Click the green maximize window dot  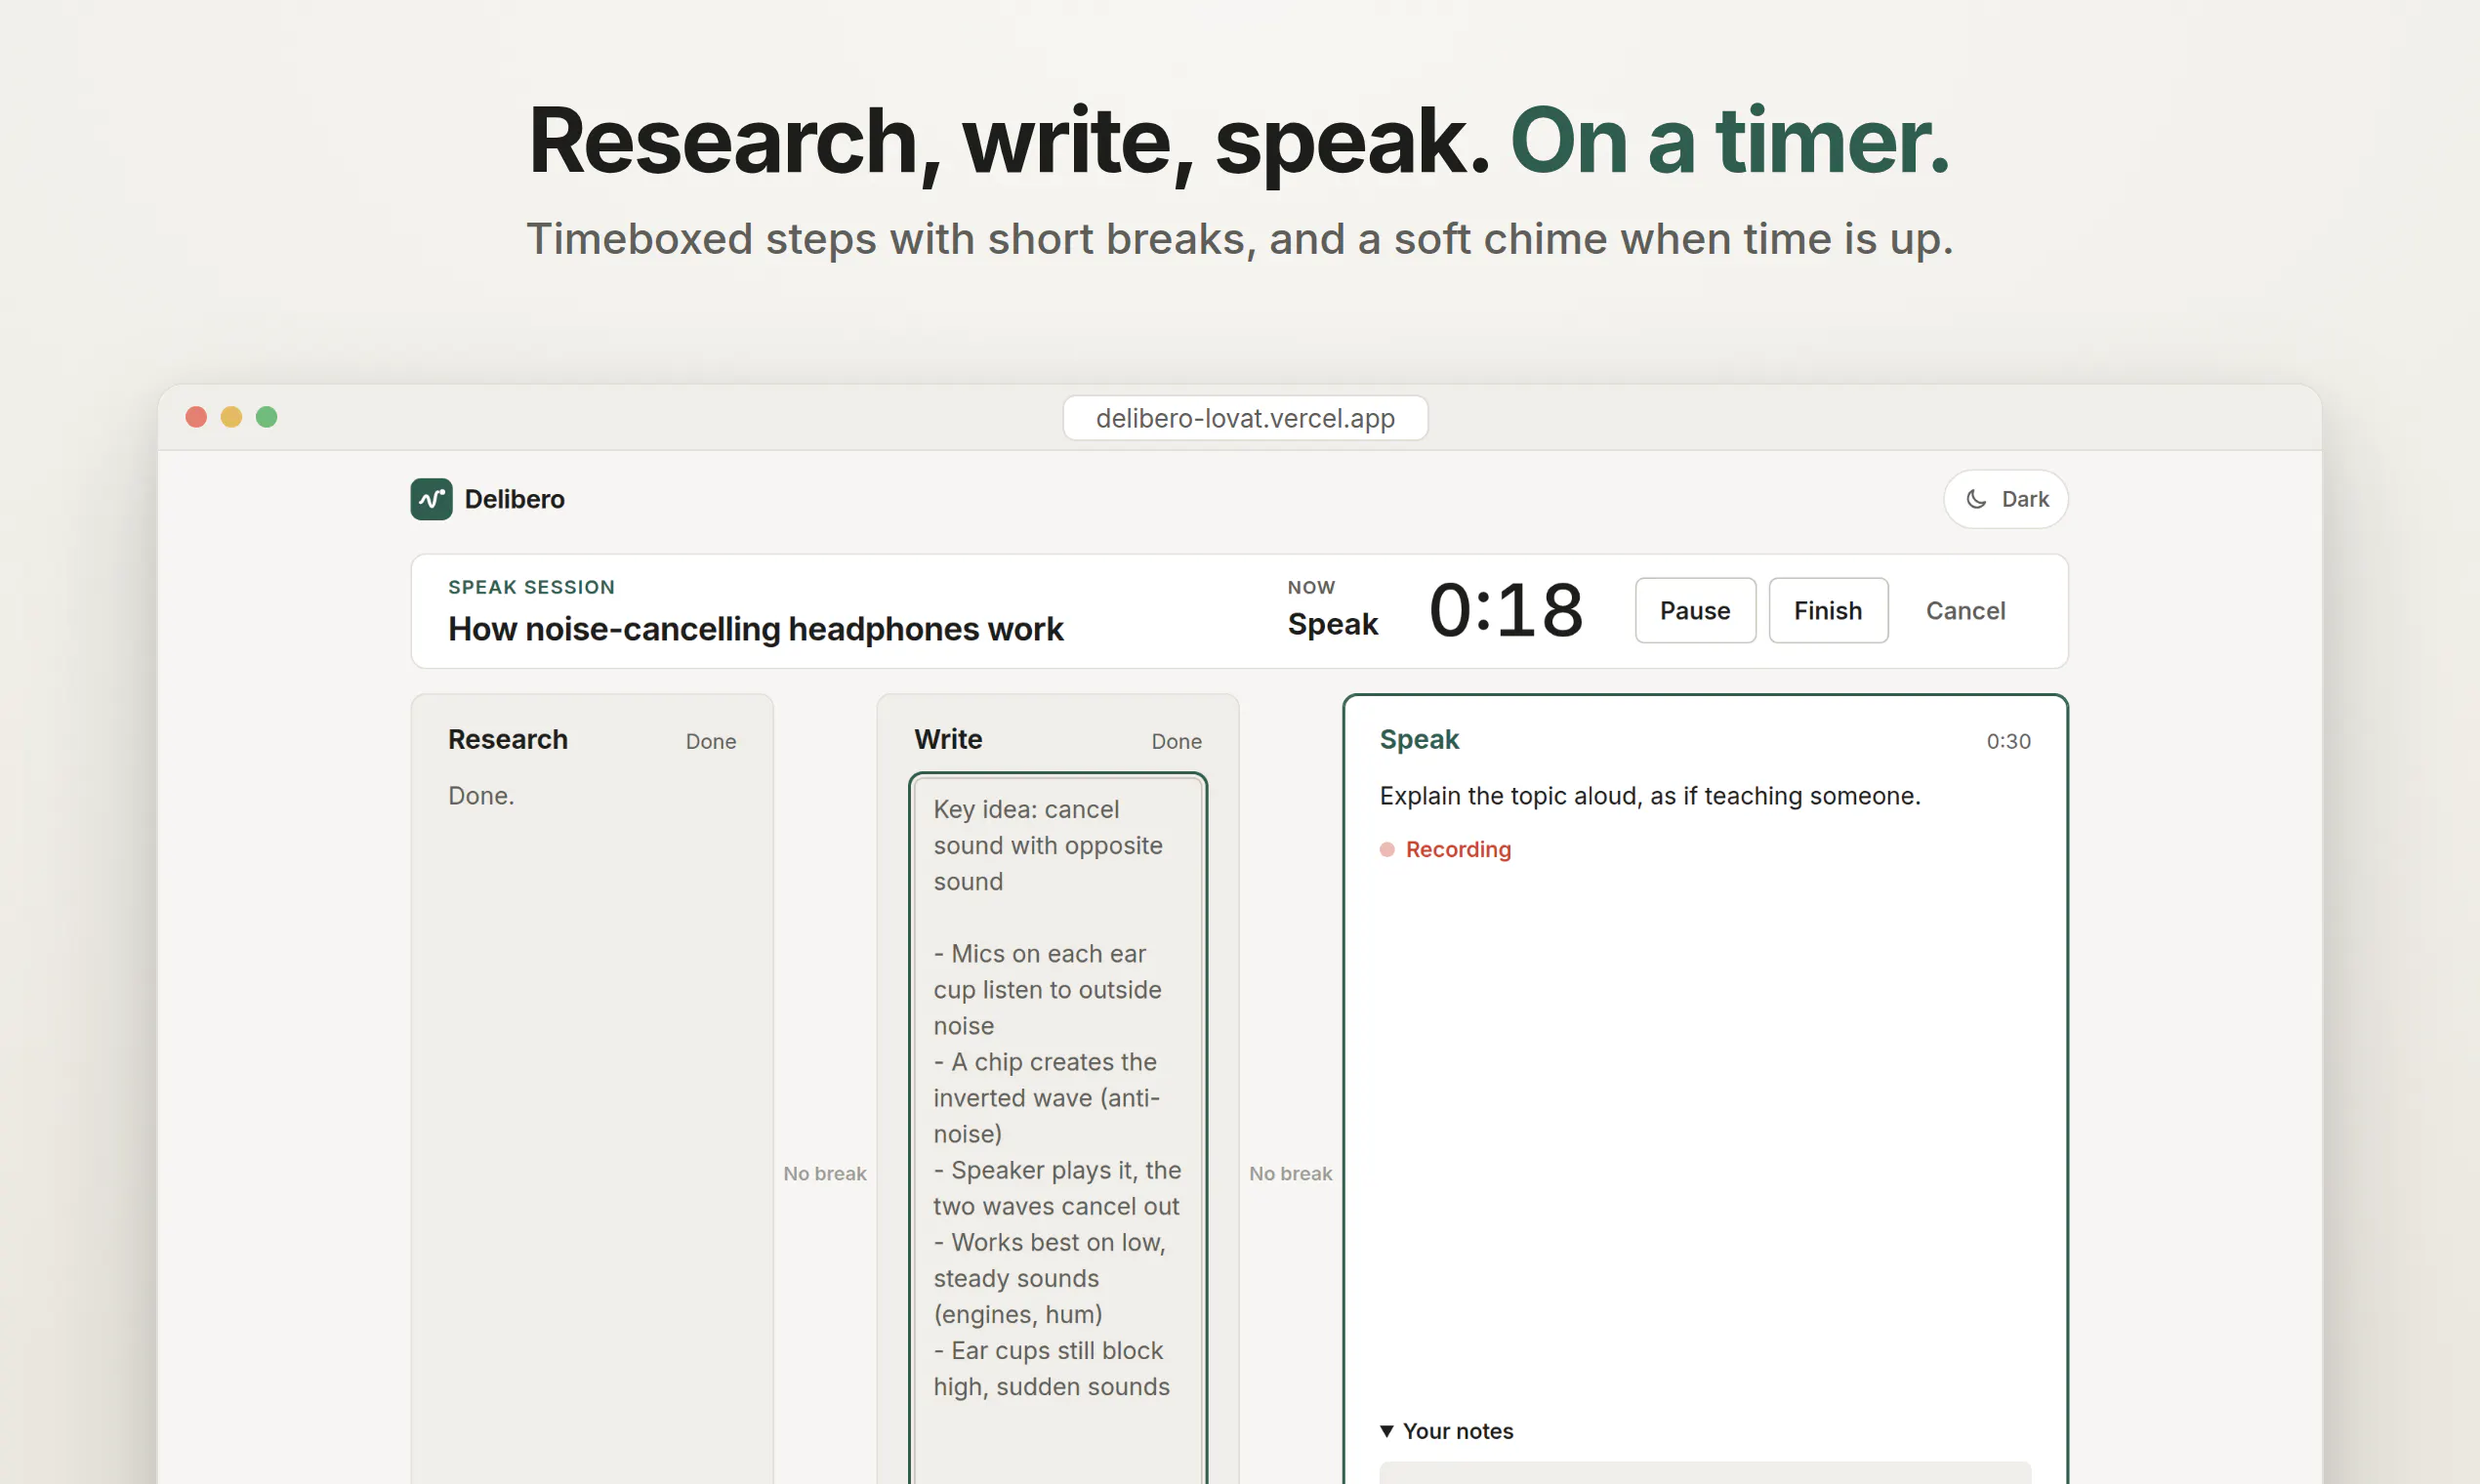pos(266,417)
